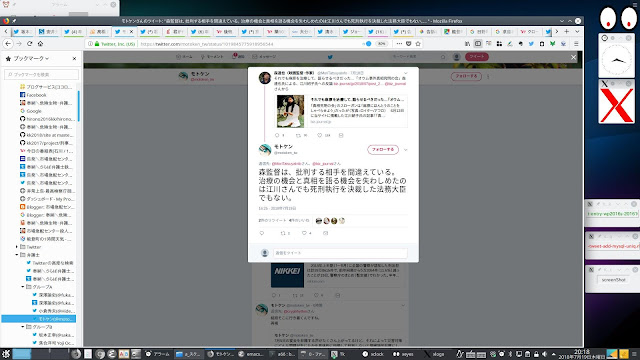This screenshot has height=360, width=640.
Task: Click the フォローする button in the tweet
Action: click(383, 150)
